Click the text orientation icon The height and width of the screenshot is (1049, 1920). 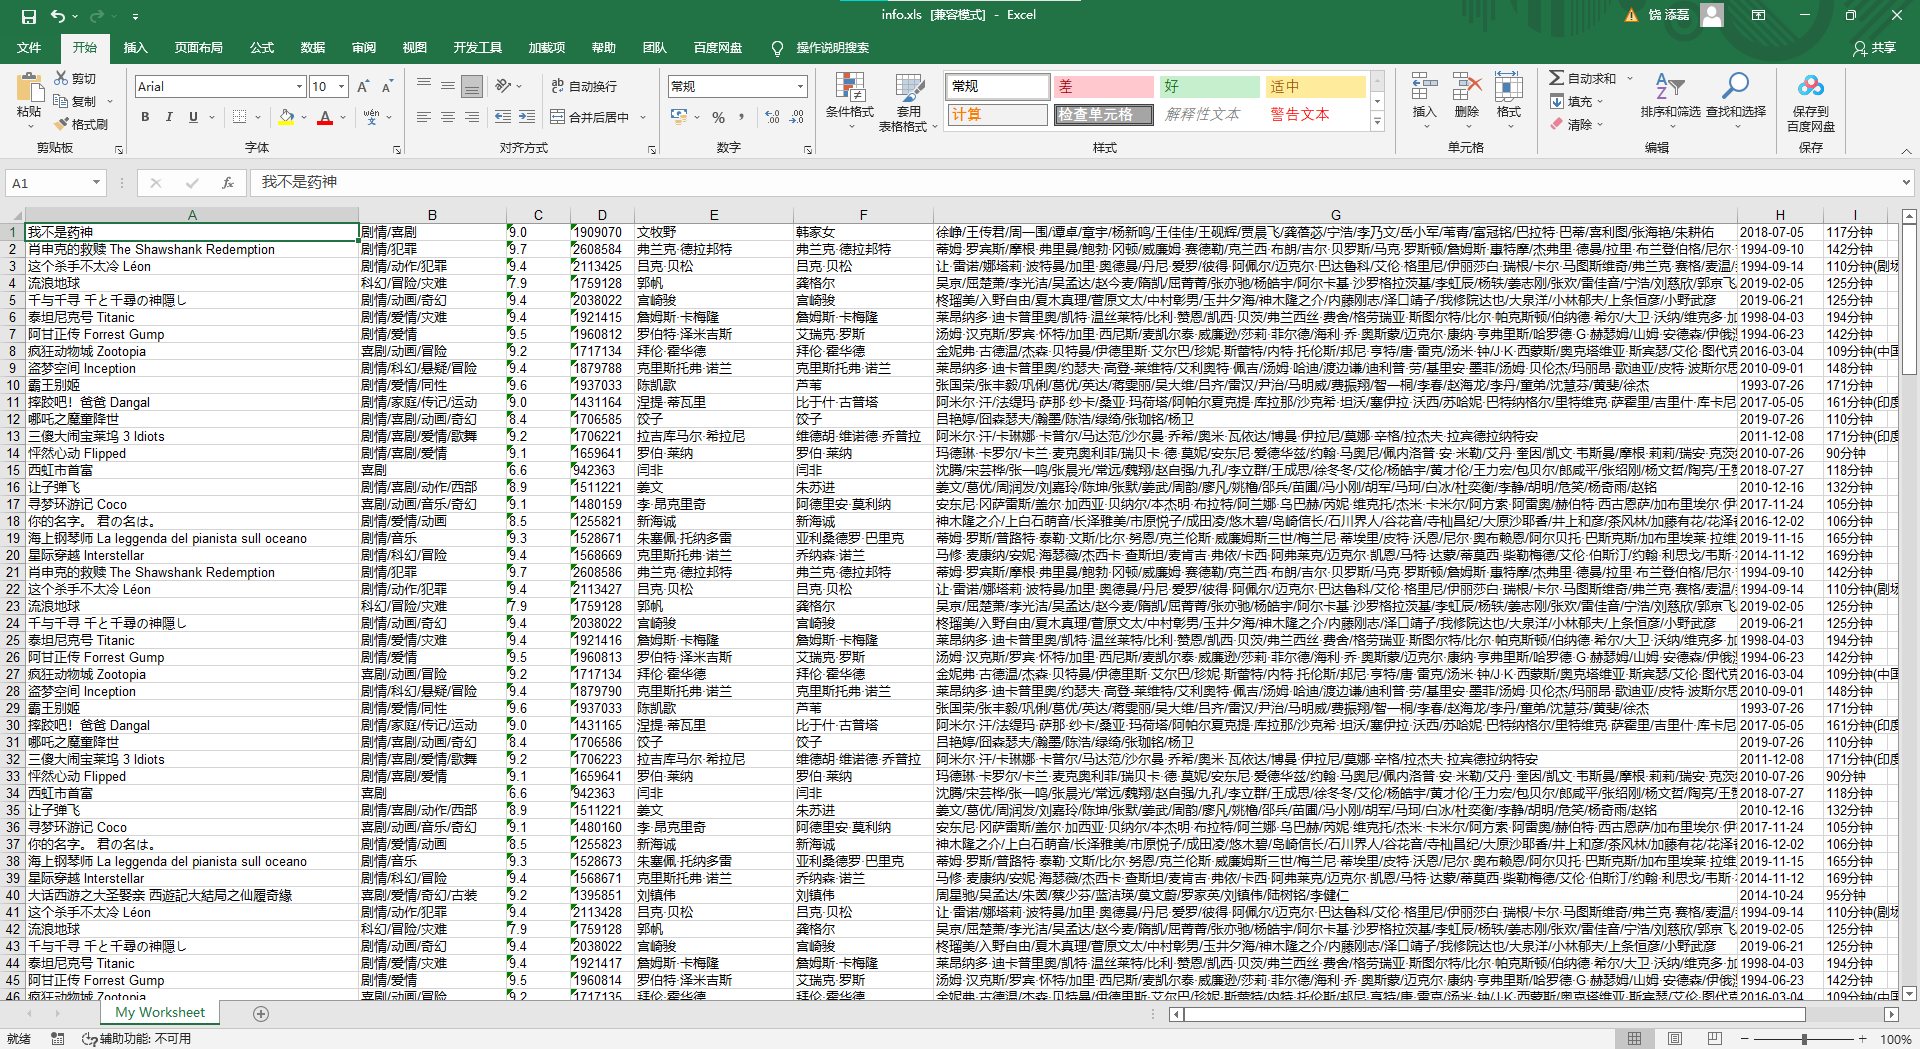pyautogui.click(x=503, y=86)
